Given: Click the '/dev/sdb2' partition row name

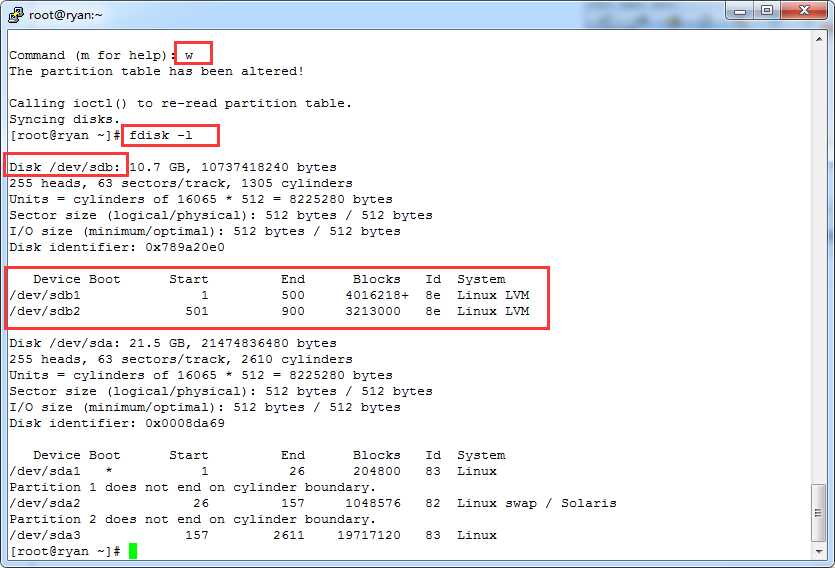Looking at the screenshot, I should point(45,311).
